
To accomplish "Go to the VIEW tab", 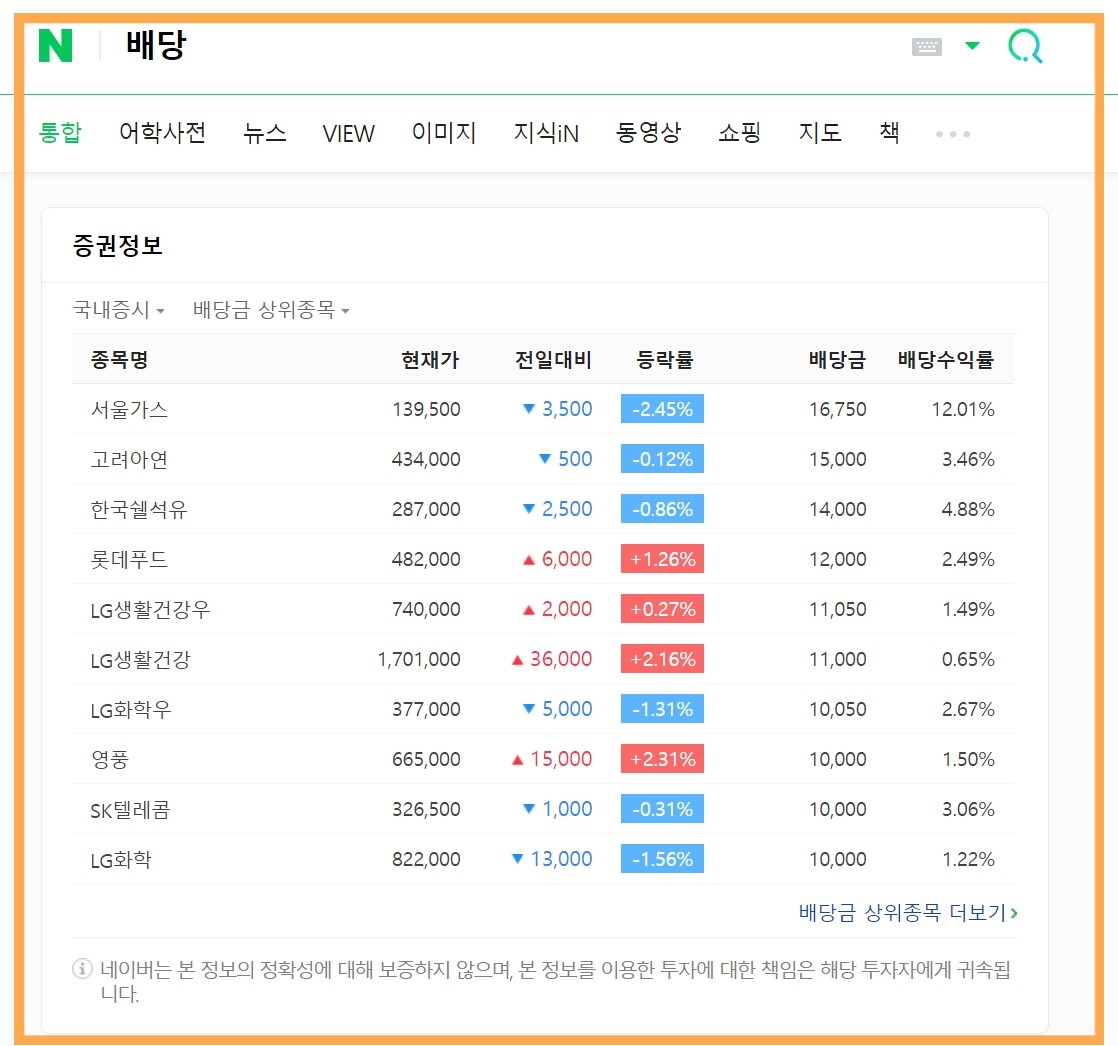I will pos(348,133).
